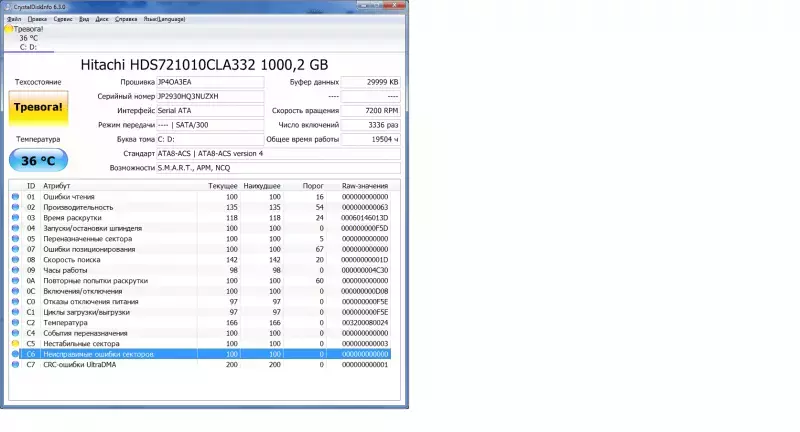Click yellow warning dot for Нестабильные сектора
The image size is (800, 432).
[x=15, y=343]
